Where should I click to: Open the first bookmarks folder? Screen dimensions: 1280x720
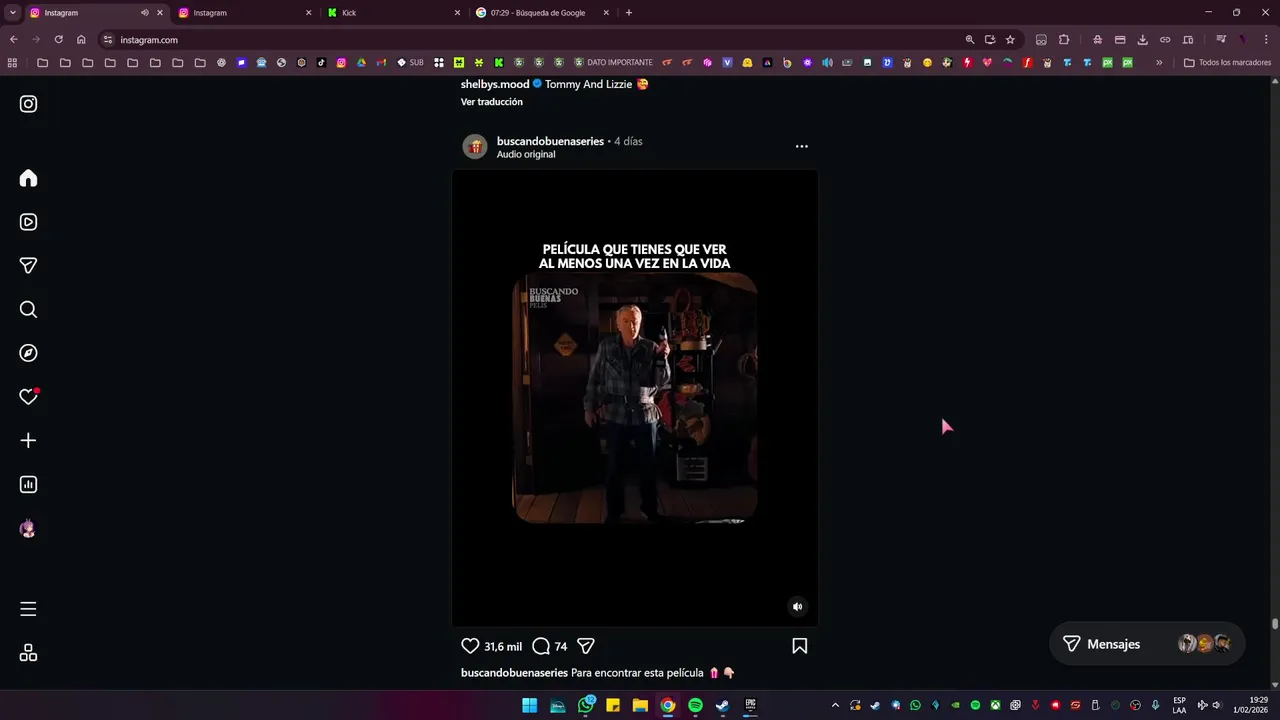(x=42, y=62)
